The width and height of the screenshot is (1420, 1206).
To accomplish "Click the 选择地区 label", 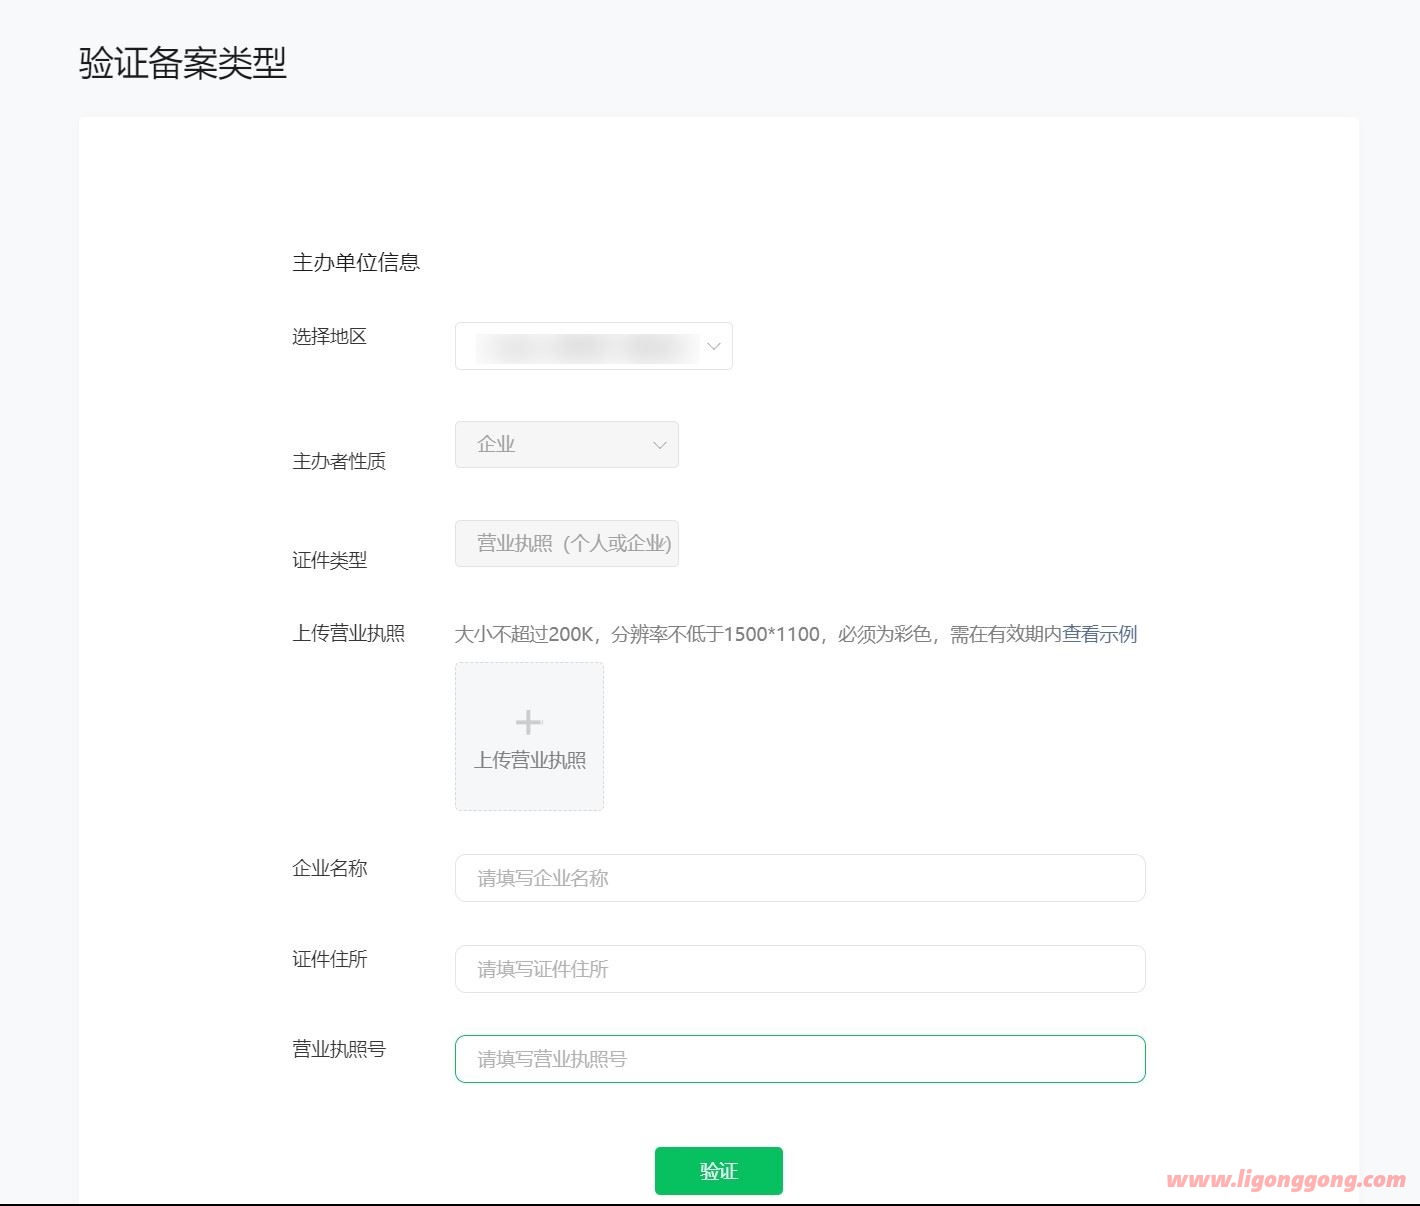I will pos(329,336).
